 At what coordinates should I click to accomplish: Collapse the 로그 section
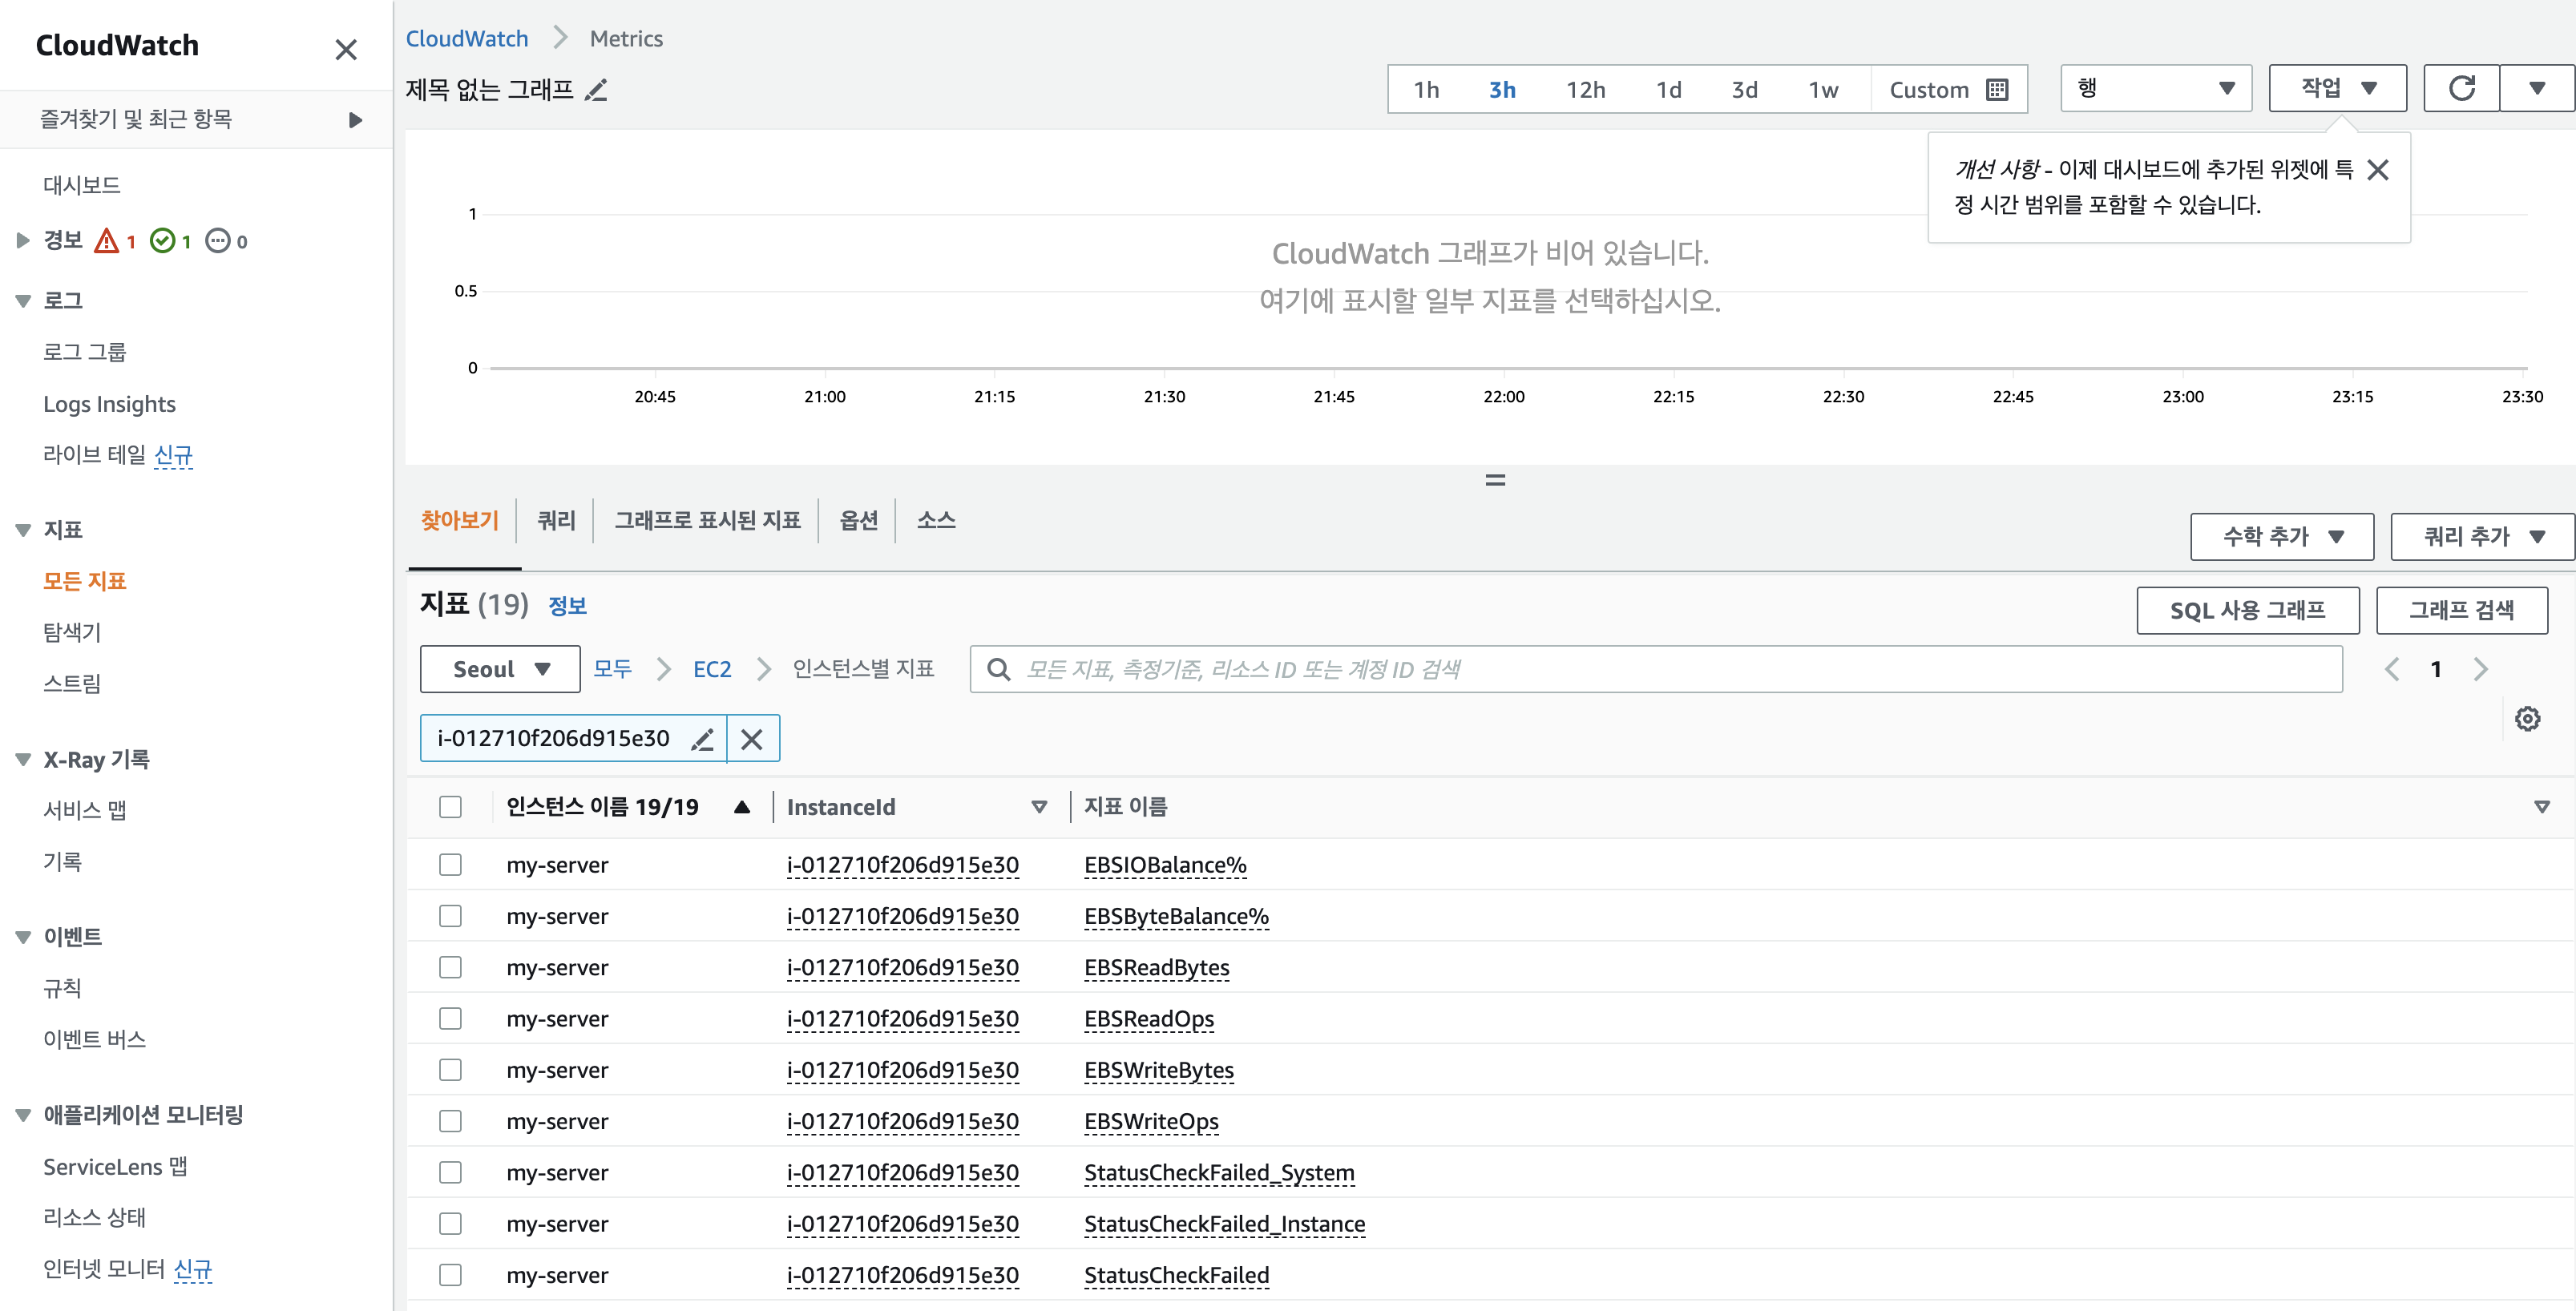point(23,301)
